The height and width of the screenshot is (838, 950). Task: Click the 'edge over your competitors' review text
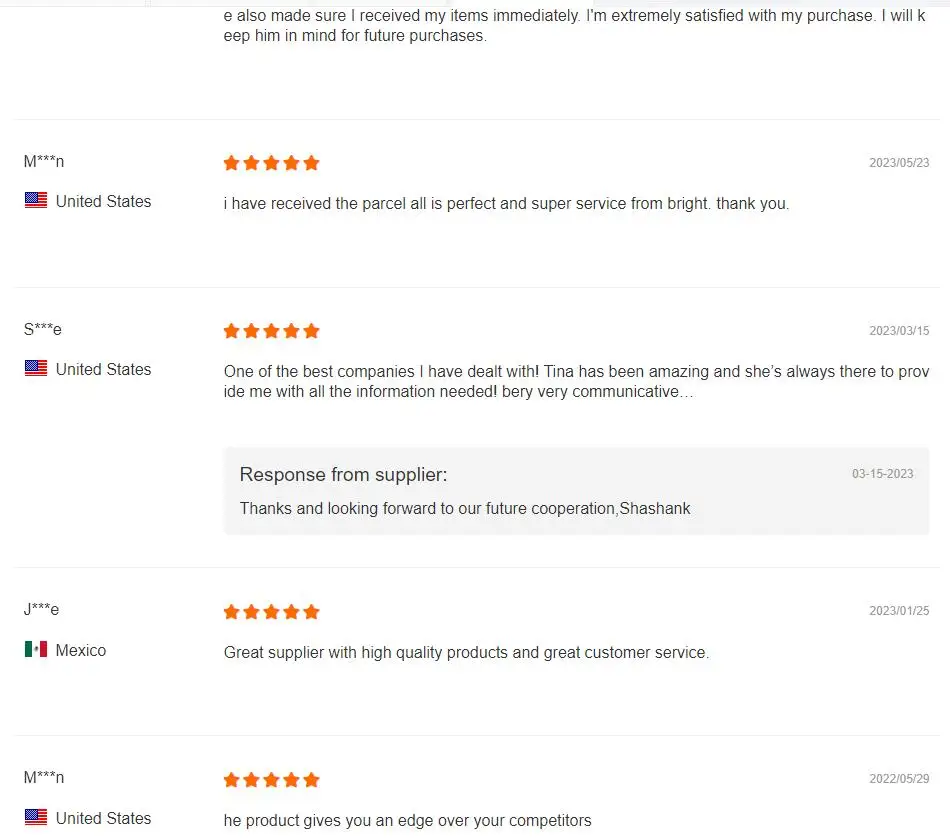point(407,821)
